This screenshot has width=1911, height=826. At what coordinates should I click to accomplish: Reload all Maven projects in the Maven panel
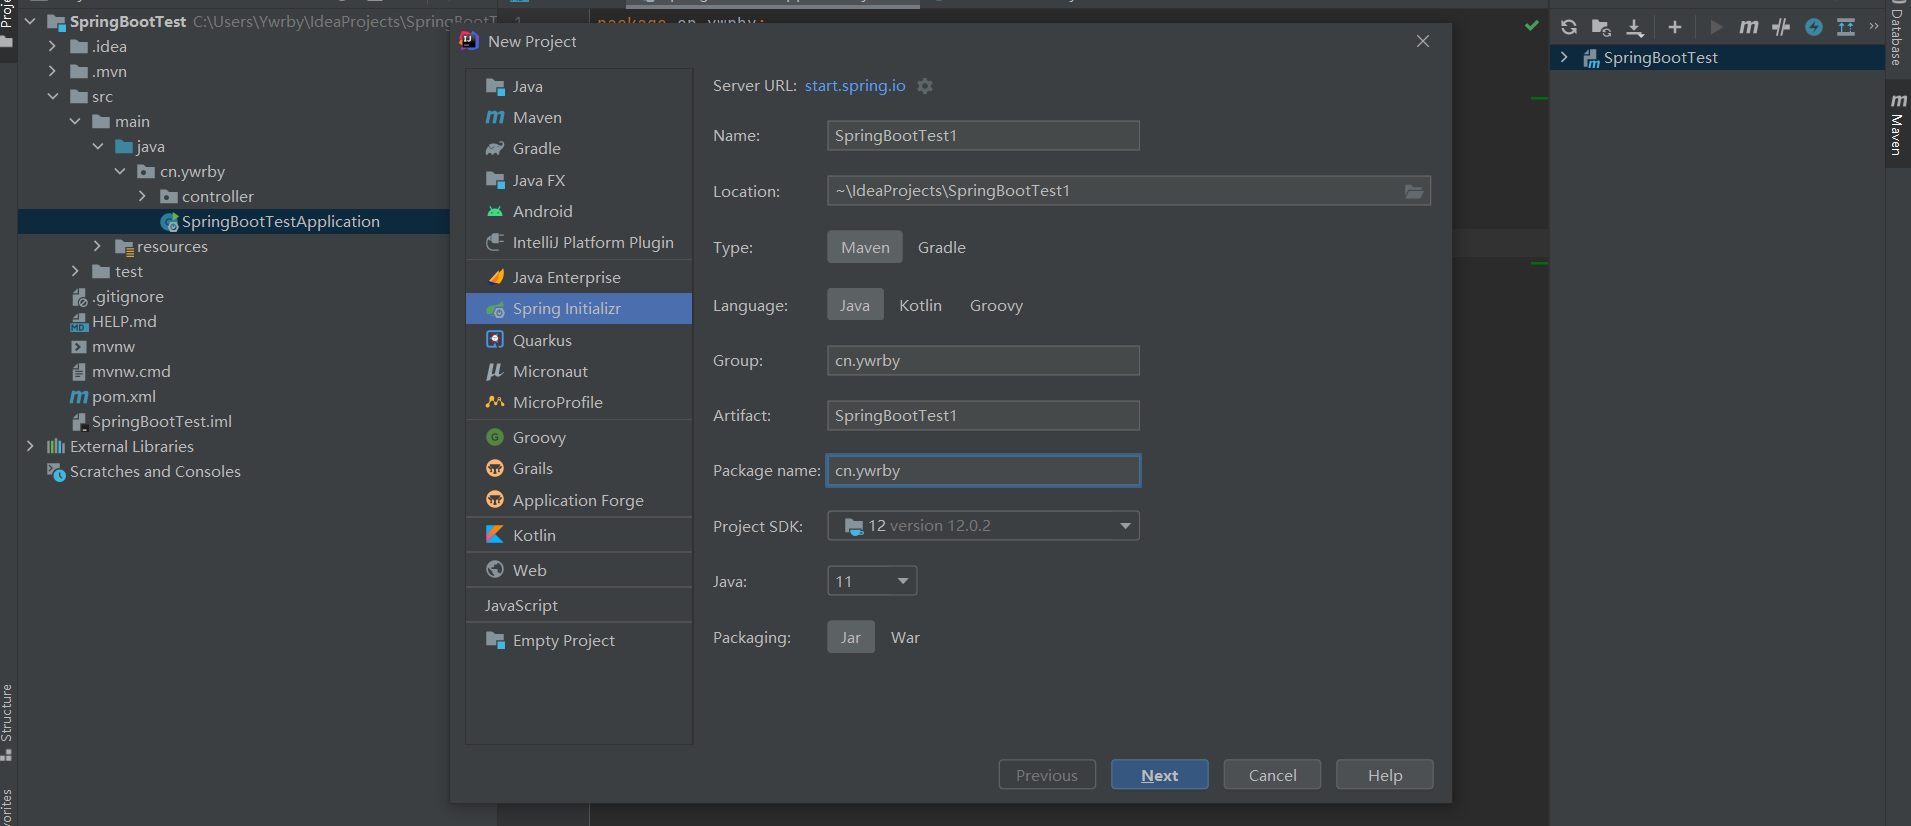coord(1568,27)
